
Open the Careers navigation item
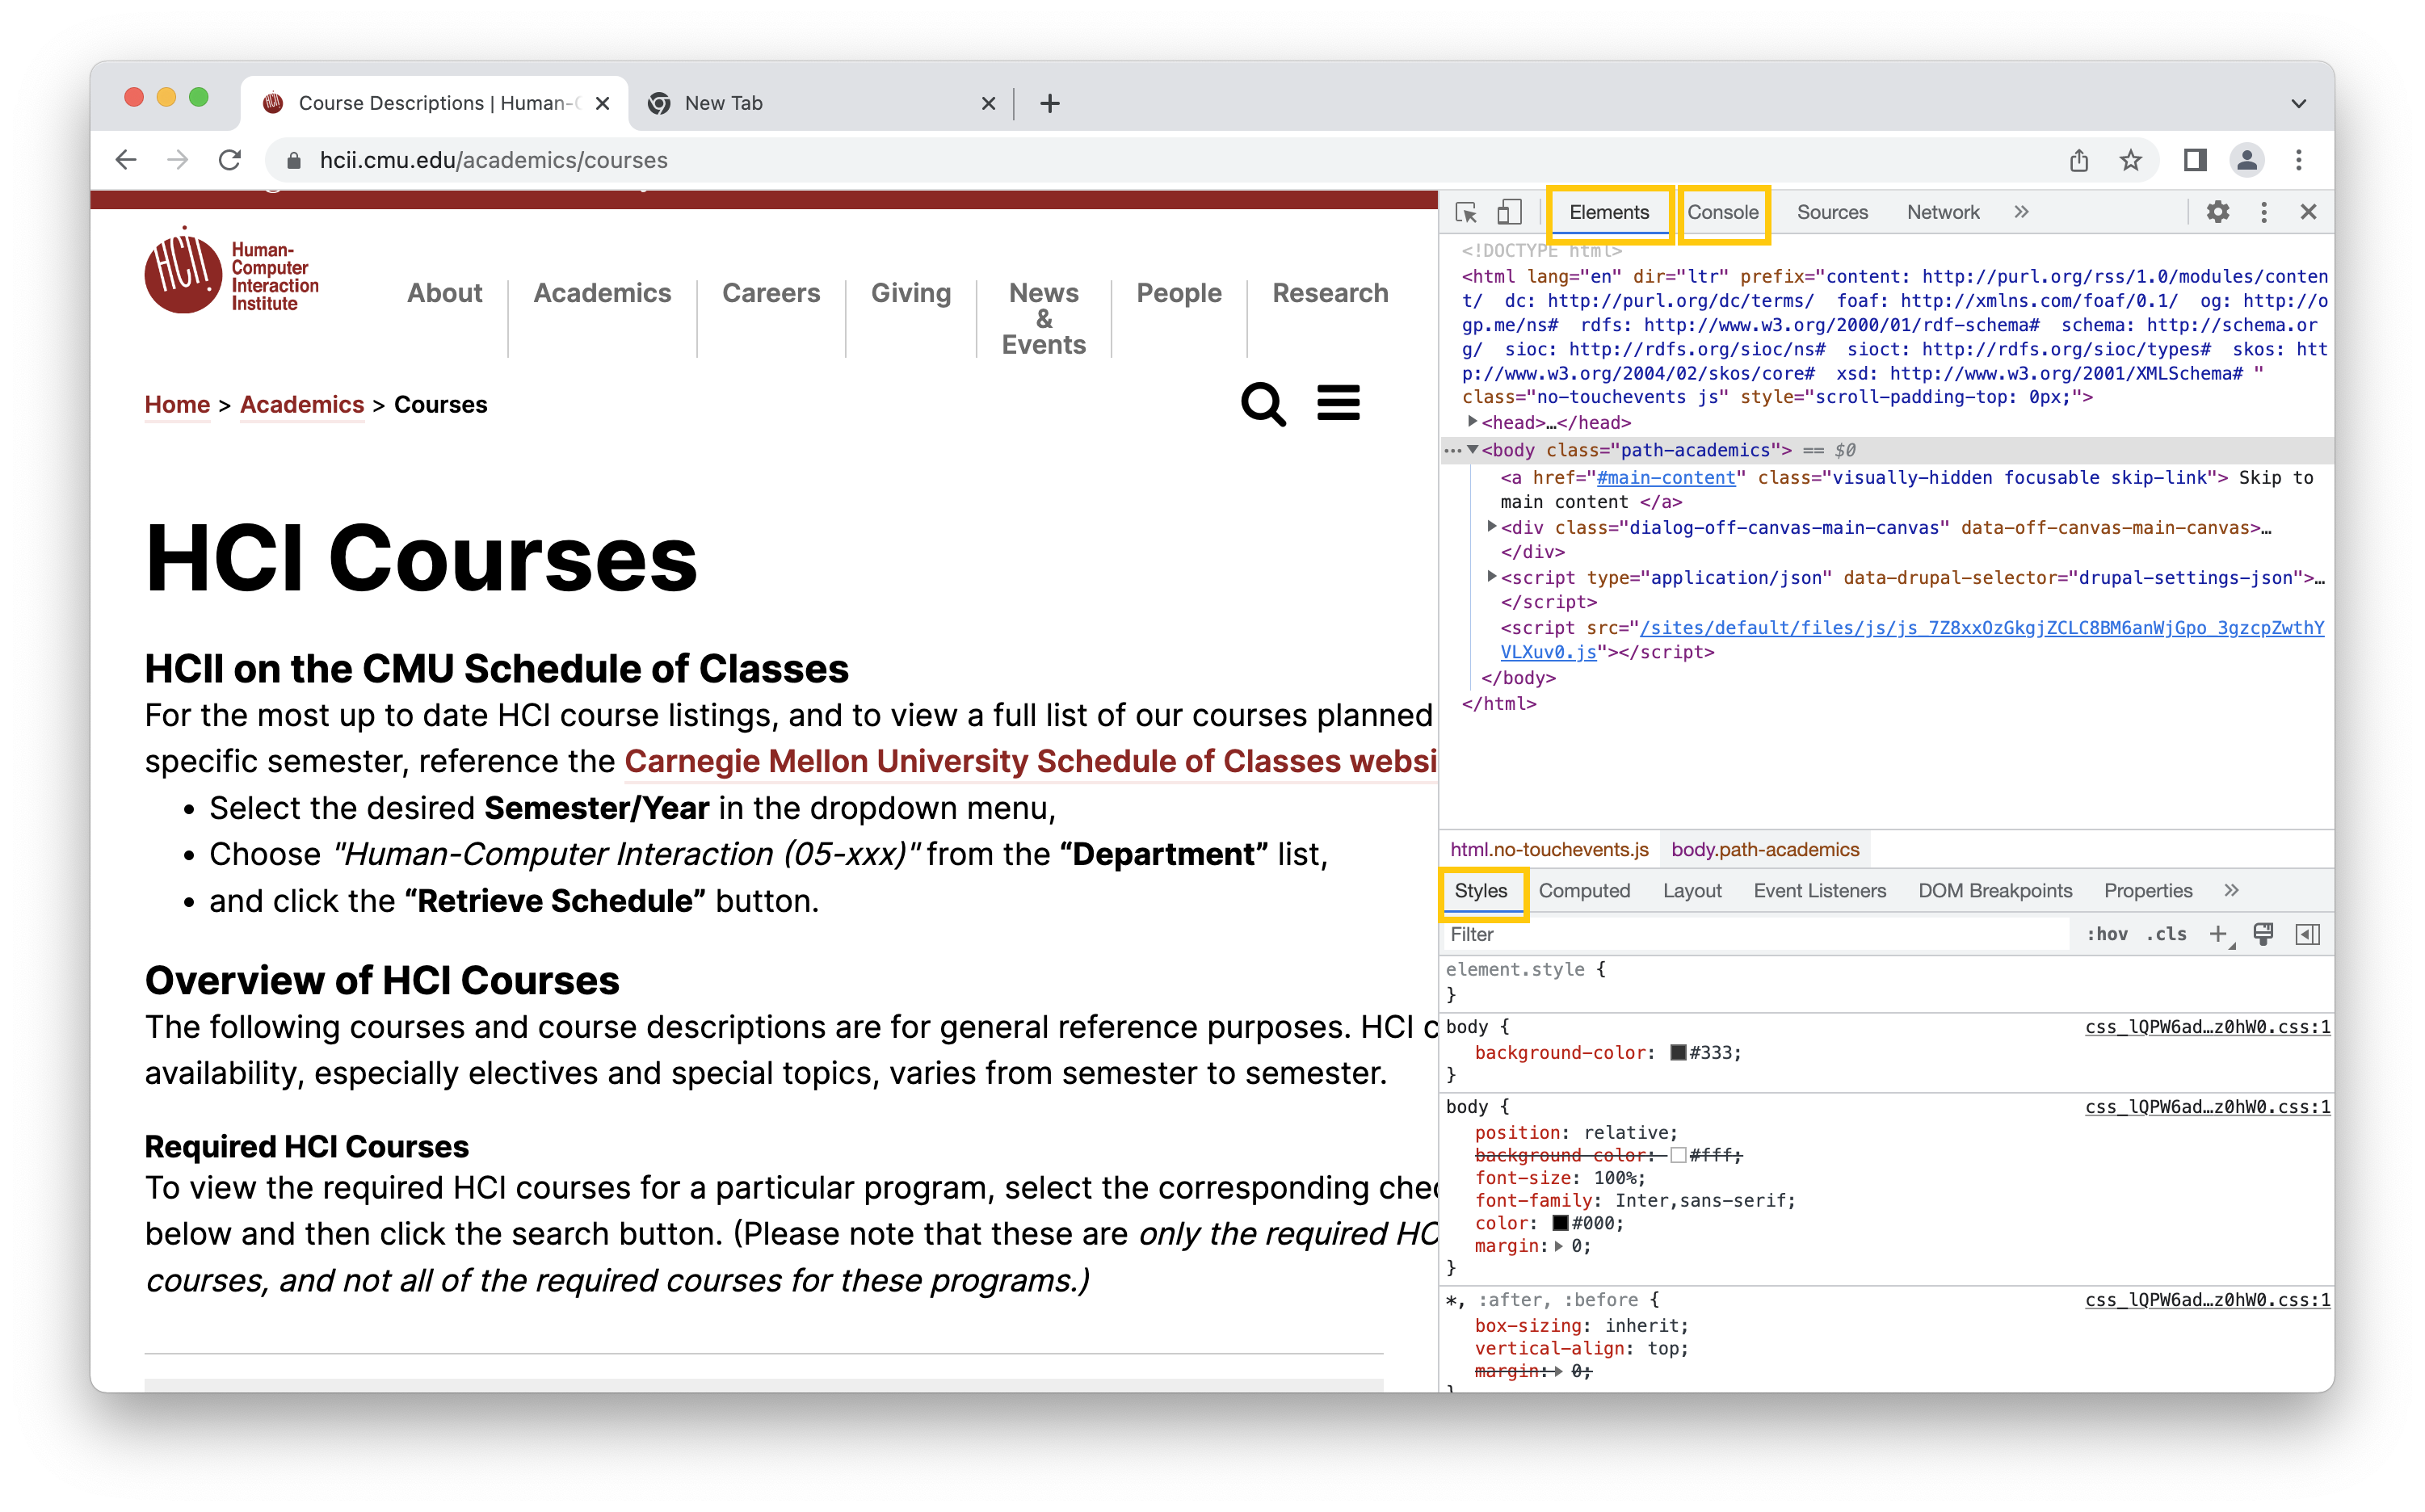pyautogui.click(x=770, y=293)
